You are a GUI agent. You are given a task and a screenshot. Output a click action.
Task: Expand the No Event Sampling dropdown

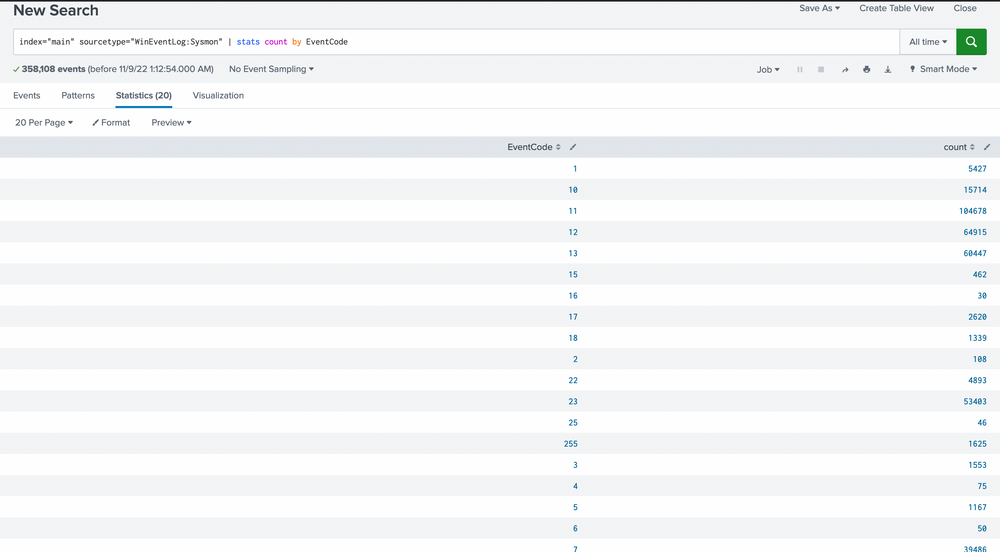tap(271, 69)
